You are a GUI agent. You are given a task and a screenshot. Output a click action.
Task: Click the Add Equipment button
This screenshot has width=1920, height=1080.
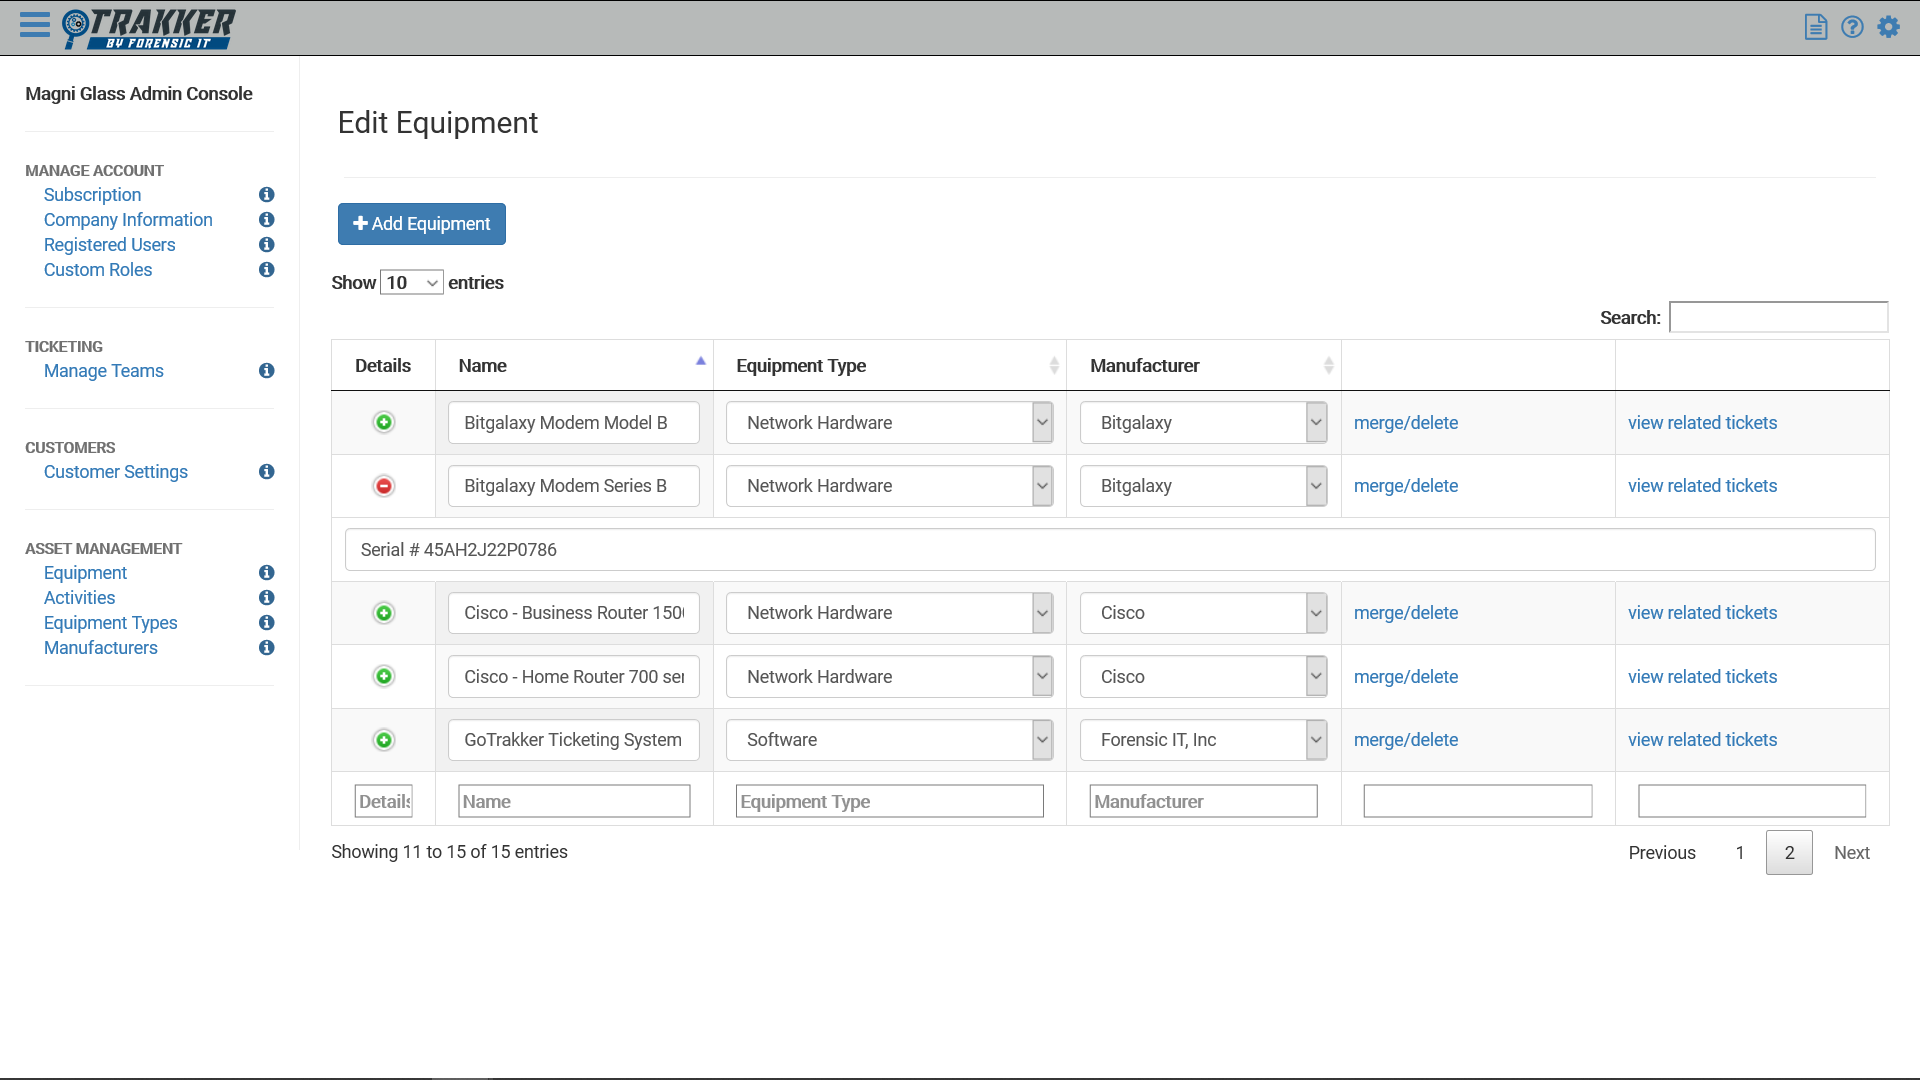coord(421,224)
